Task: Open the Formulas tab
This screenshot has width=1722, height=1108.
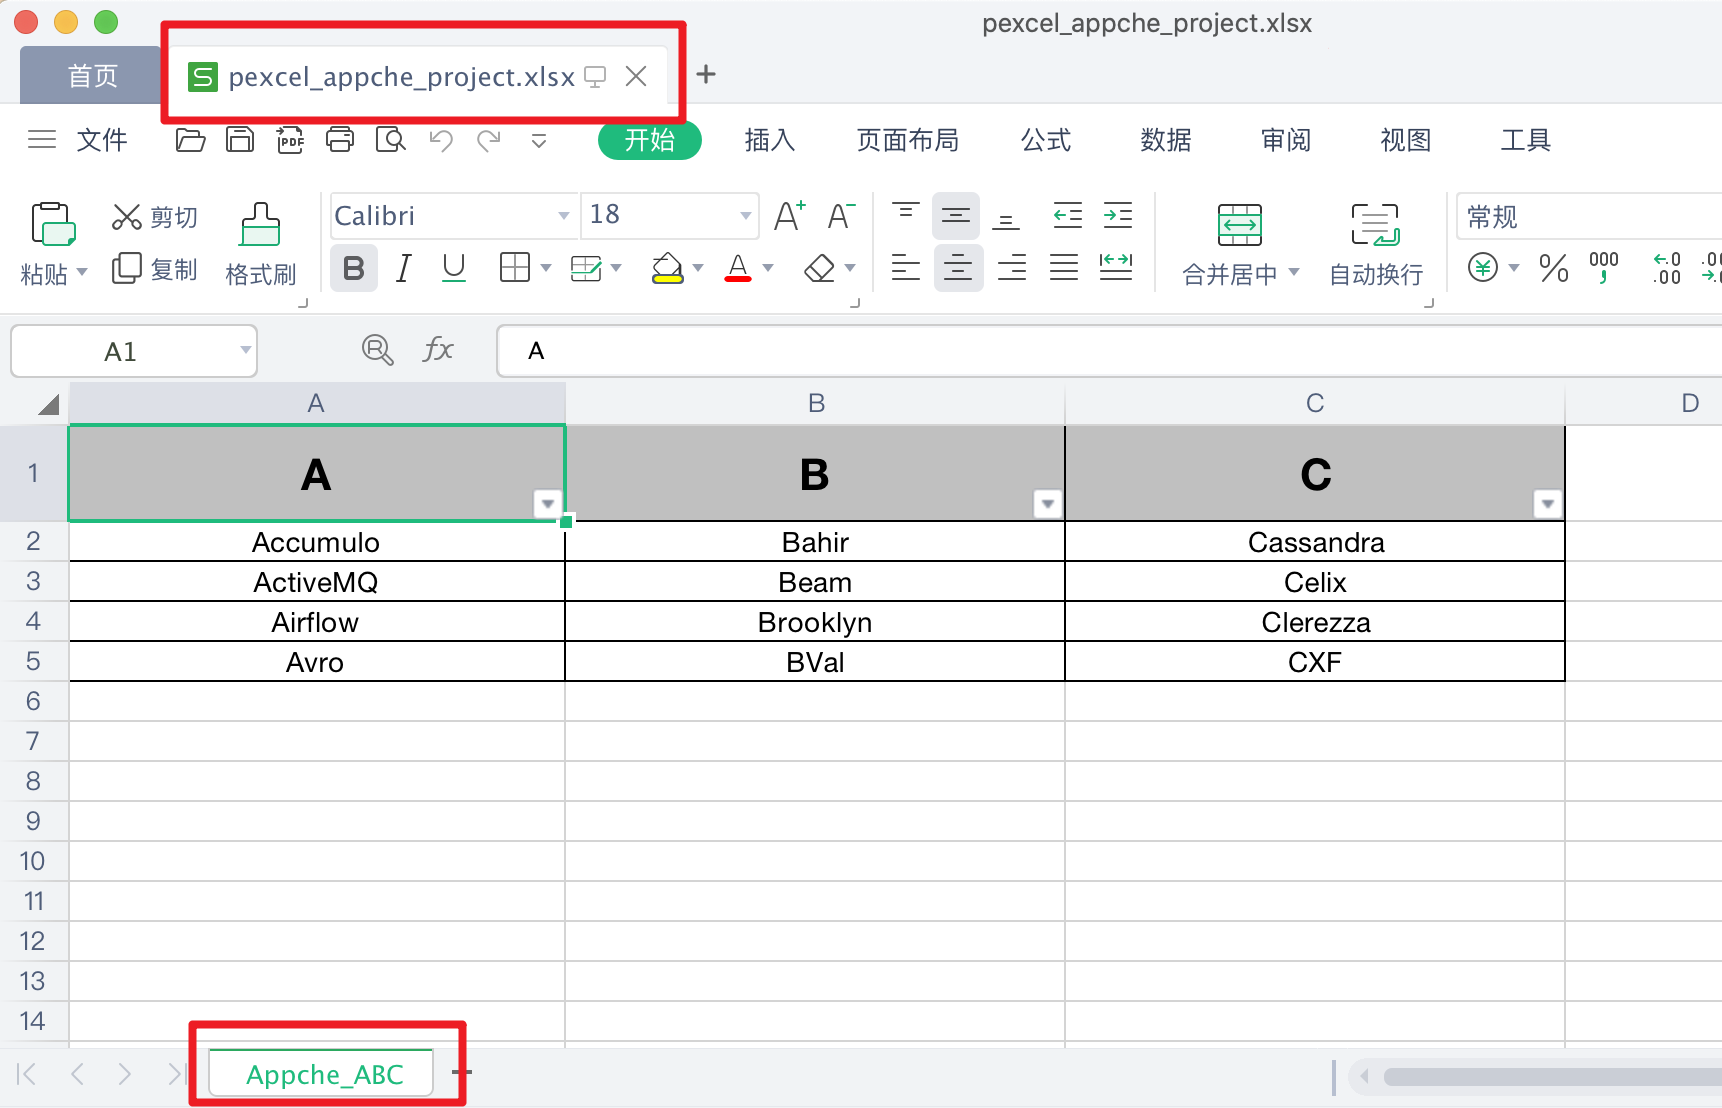Action: [x=1046, y=140]
